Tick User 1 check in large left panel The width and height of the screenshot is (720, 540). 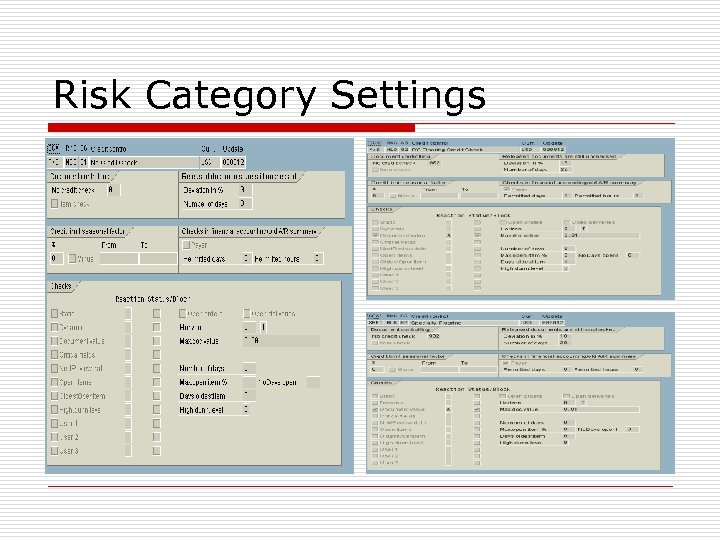click(55, 423)
